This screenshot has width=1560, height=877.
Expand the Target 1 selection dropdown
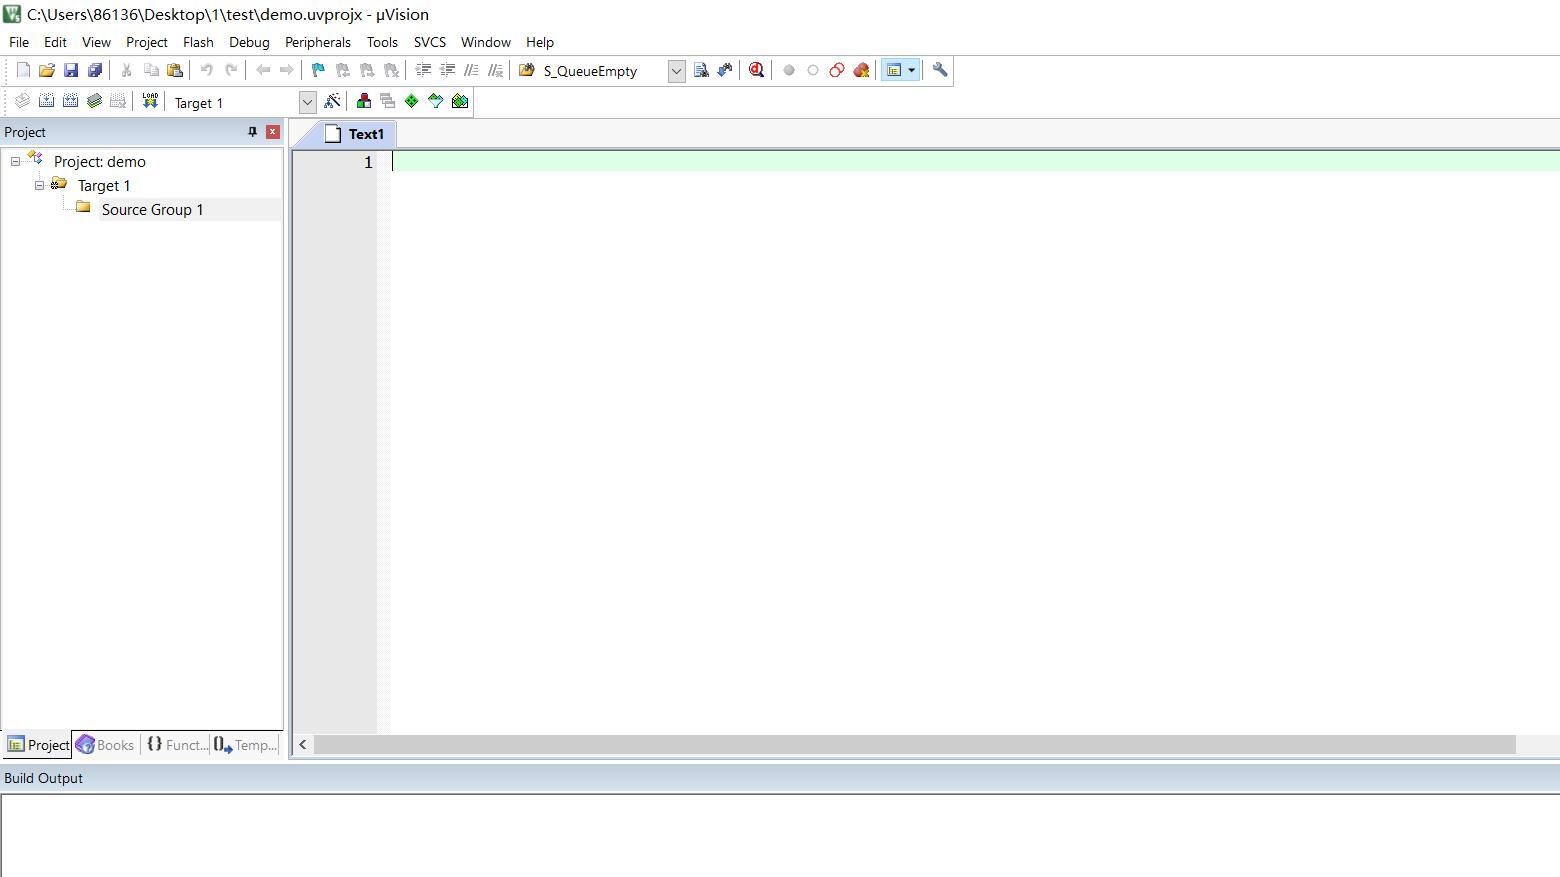click(x=307, y=102)
